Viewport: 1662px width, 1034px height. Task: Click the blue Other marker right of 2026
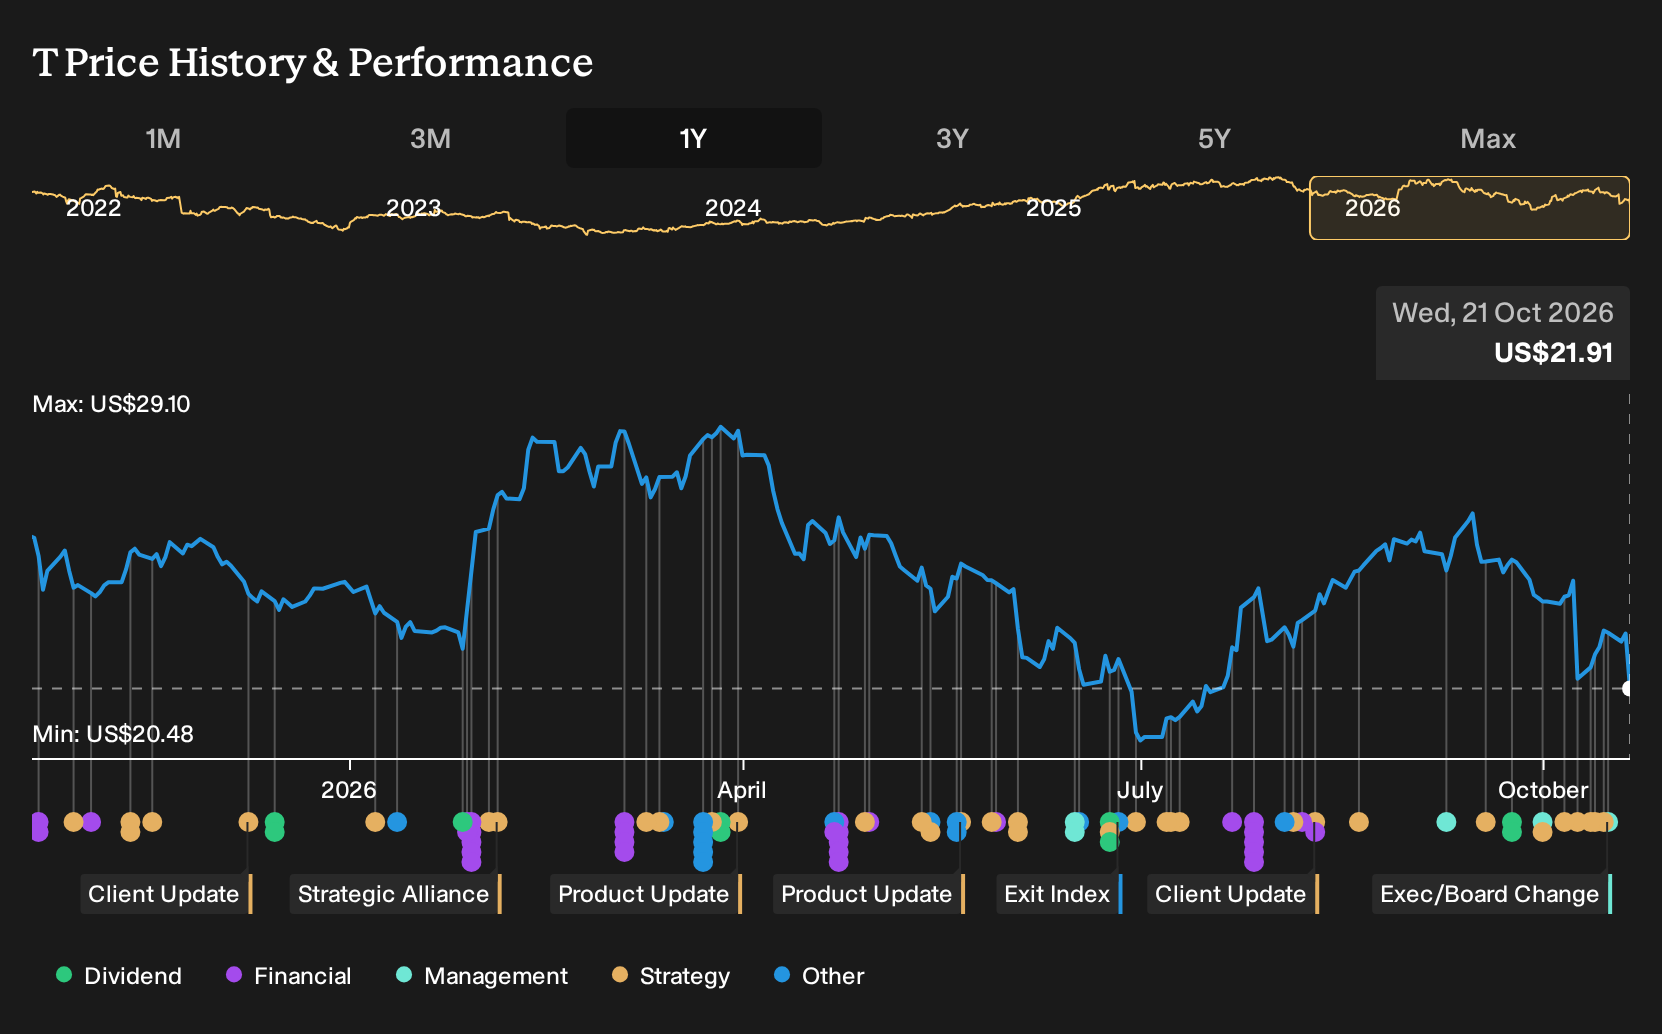(397, 822)
